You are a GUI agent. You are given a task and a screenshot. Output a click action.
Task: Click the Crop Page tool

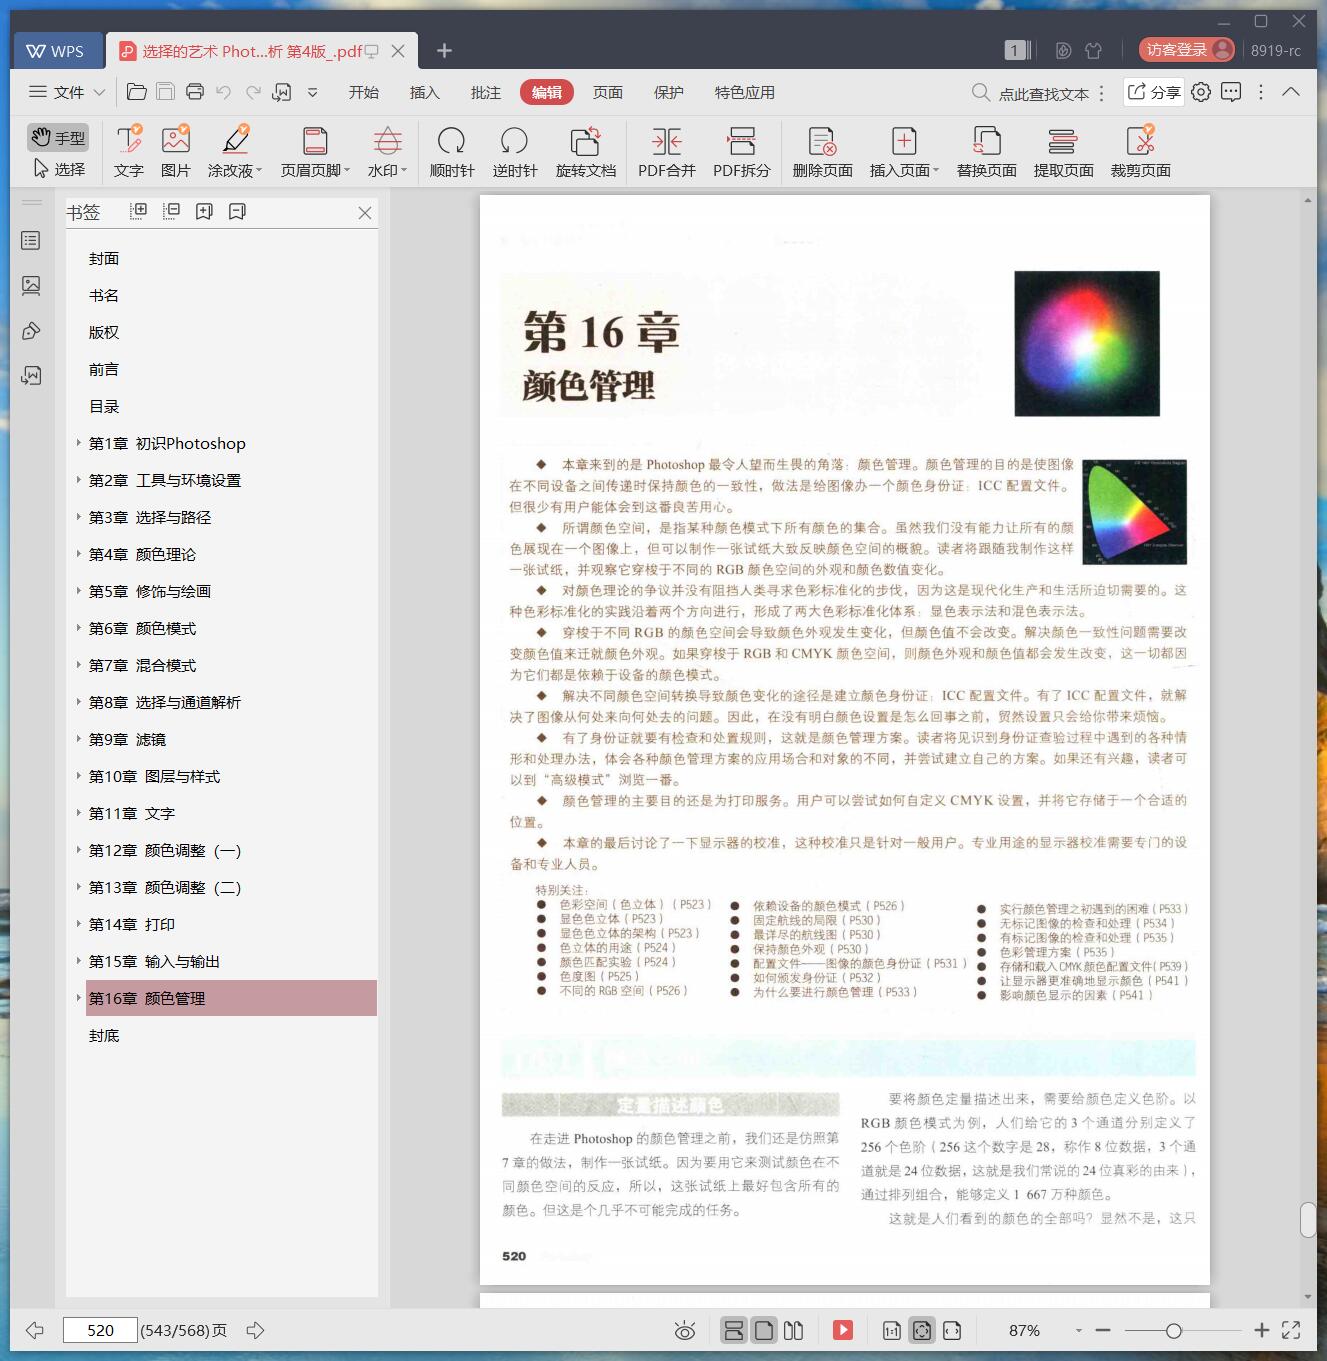(x=1141, y=152)
